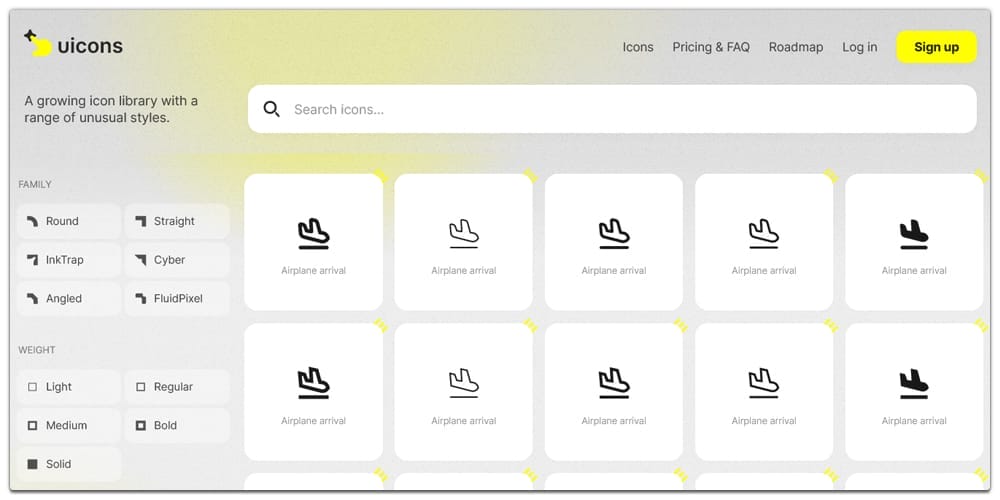Click the magnifying glass search icon
Image resolution: width=1000 pixels, height=500 pixels.
271,109
